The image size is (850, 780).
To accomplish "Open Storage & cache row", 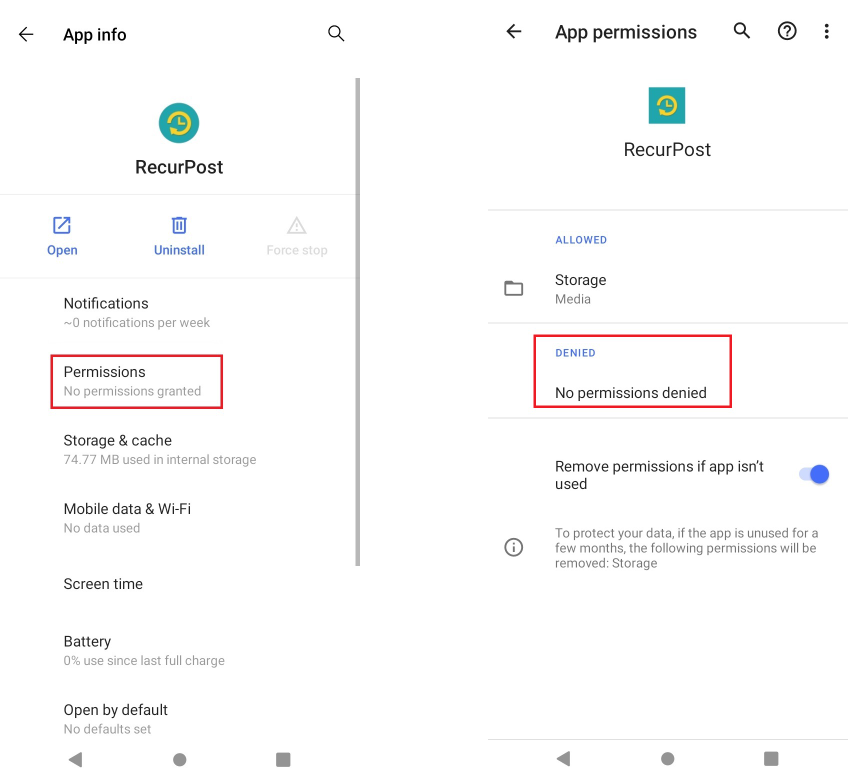I will (179, 449).
